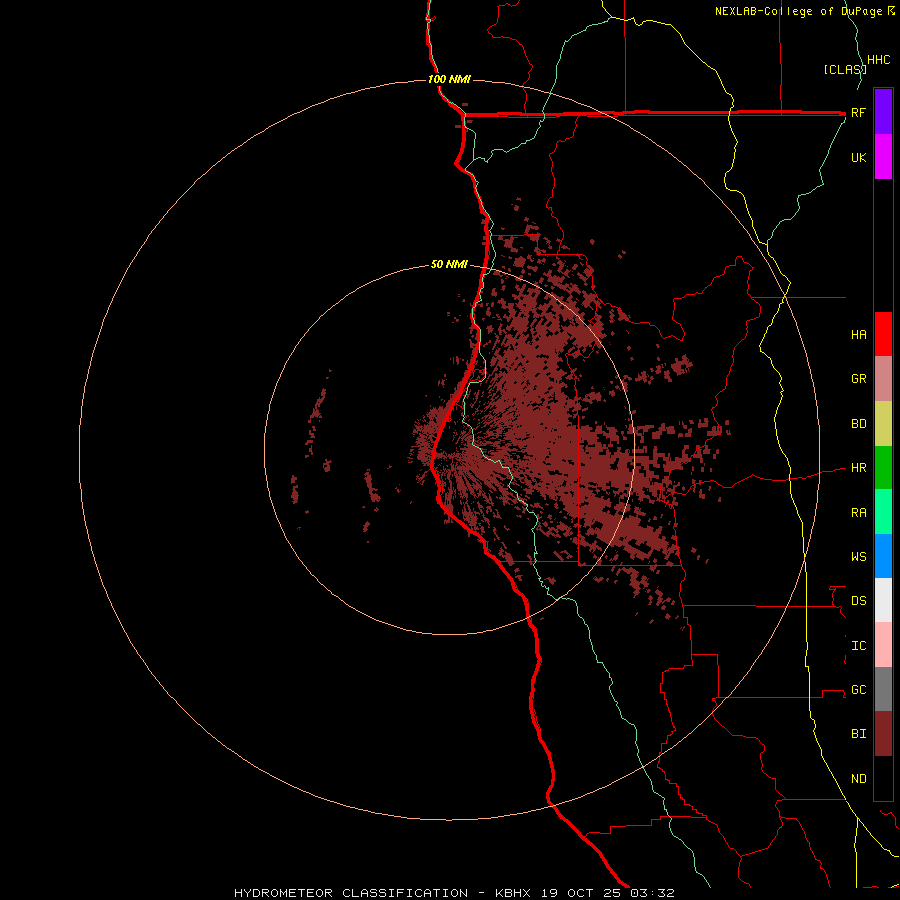The width and height of the screenshot is (900, 900).
Task: Click the "IC" legend label
Action: coord(858,646)
